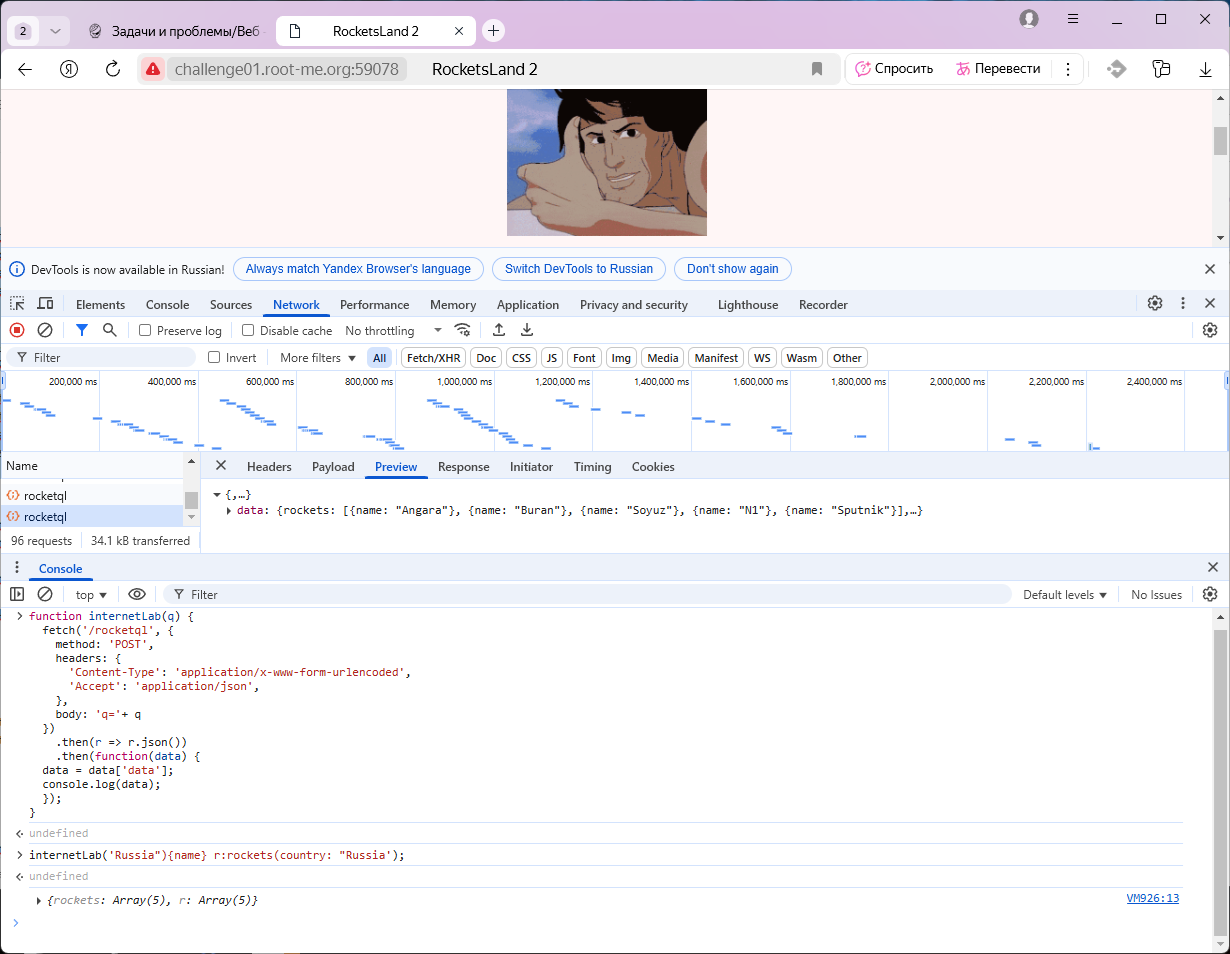
Task: Toggle the Network filter funnel icon
Action: (82, 330)
